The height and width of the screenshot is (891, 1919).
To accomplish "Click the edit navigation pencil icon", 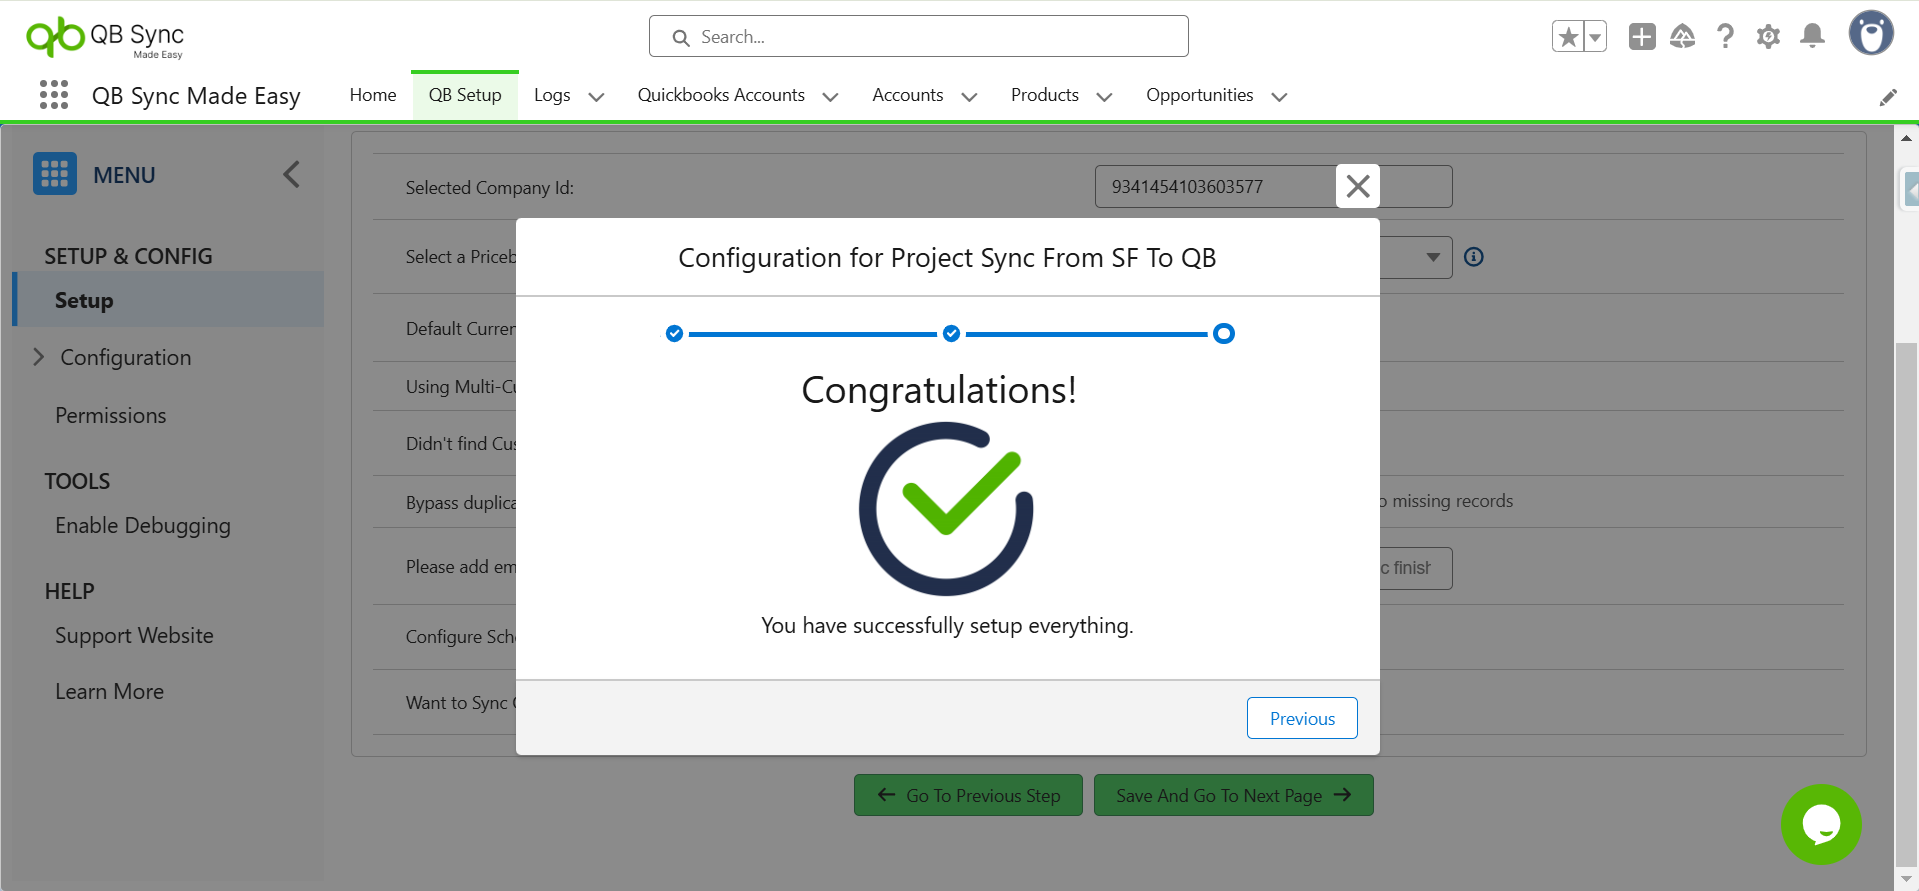I will point(1888,97).
